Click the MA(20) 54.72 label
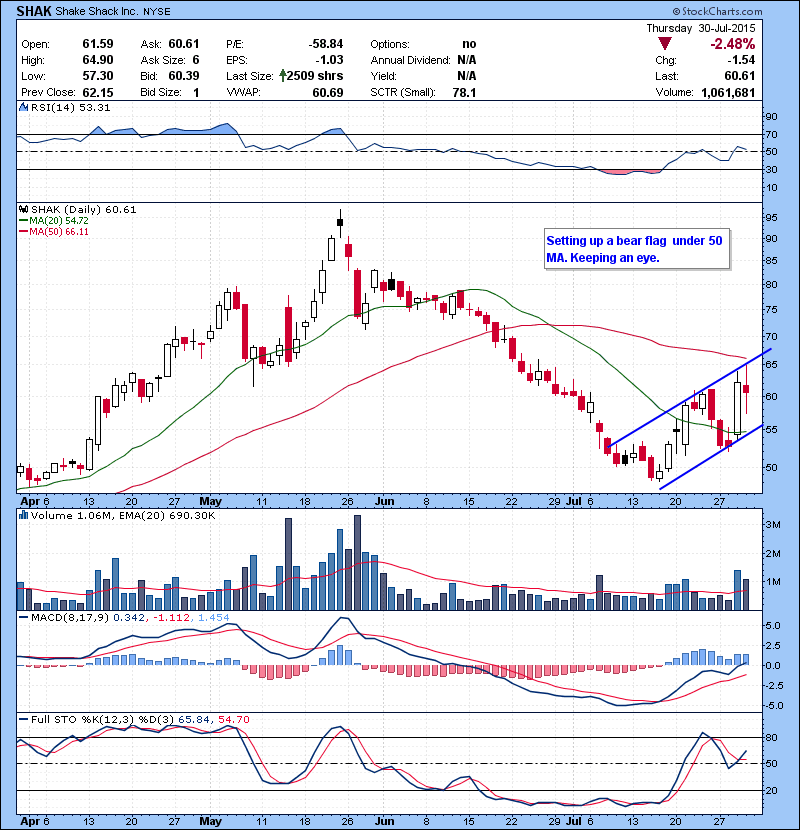The image size is (800, 830). (59, 221)
